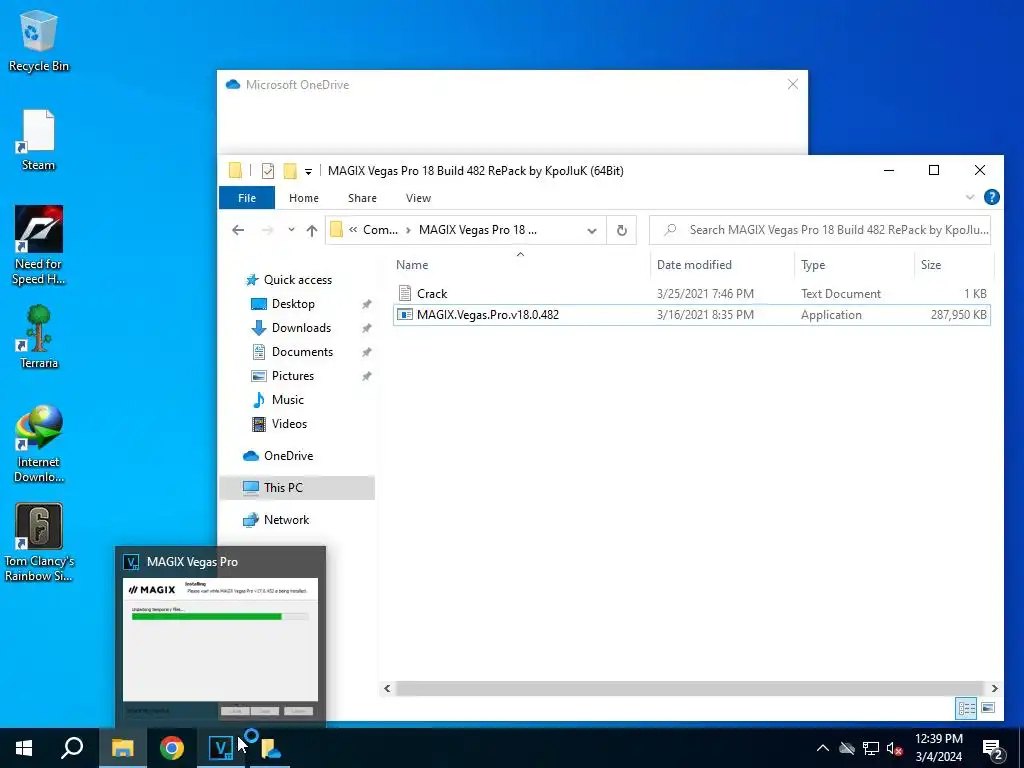
Task: Switch to the Home ribbon tab
Action: click(x=304, y=198)
